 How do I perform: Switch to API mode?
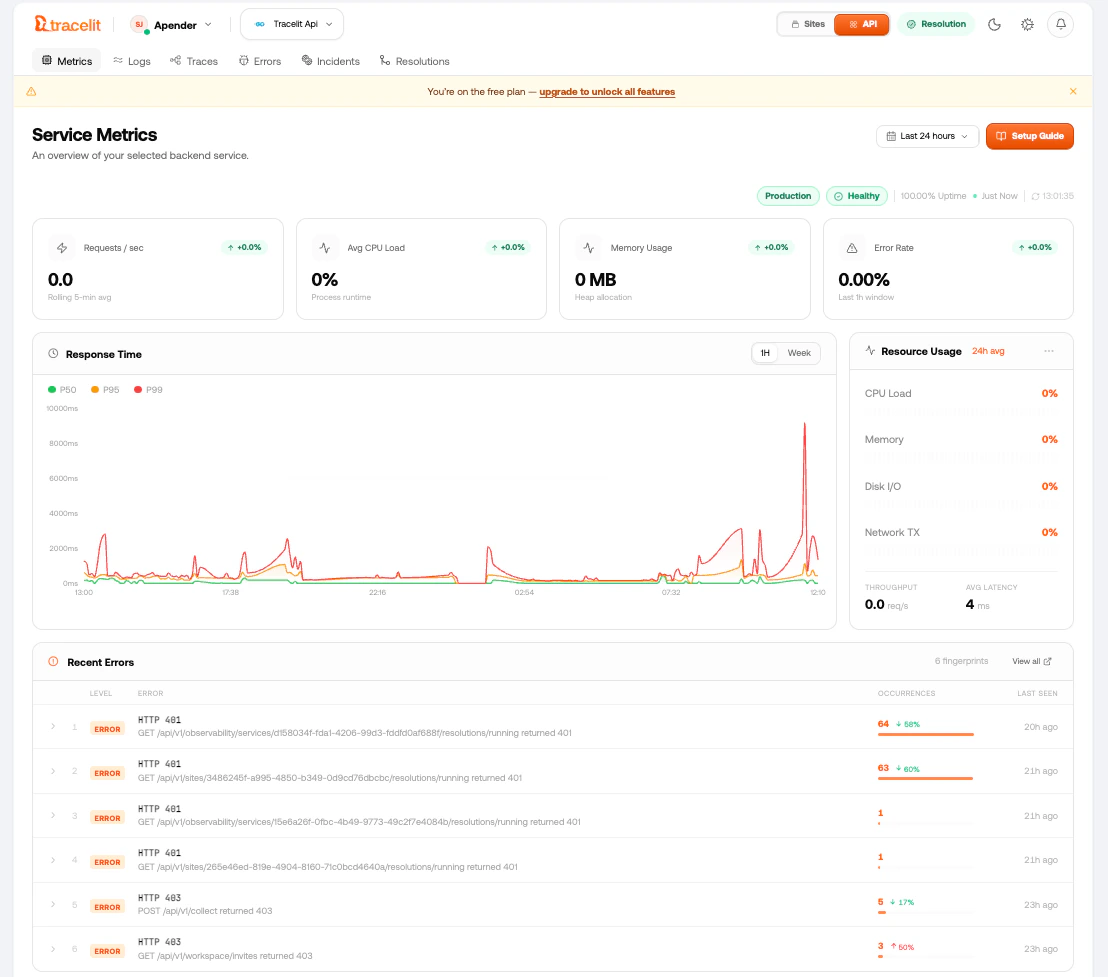[x=861, y=24]
